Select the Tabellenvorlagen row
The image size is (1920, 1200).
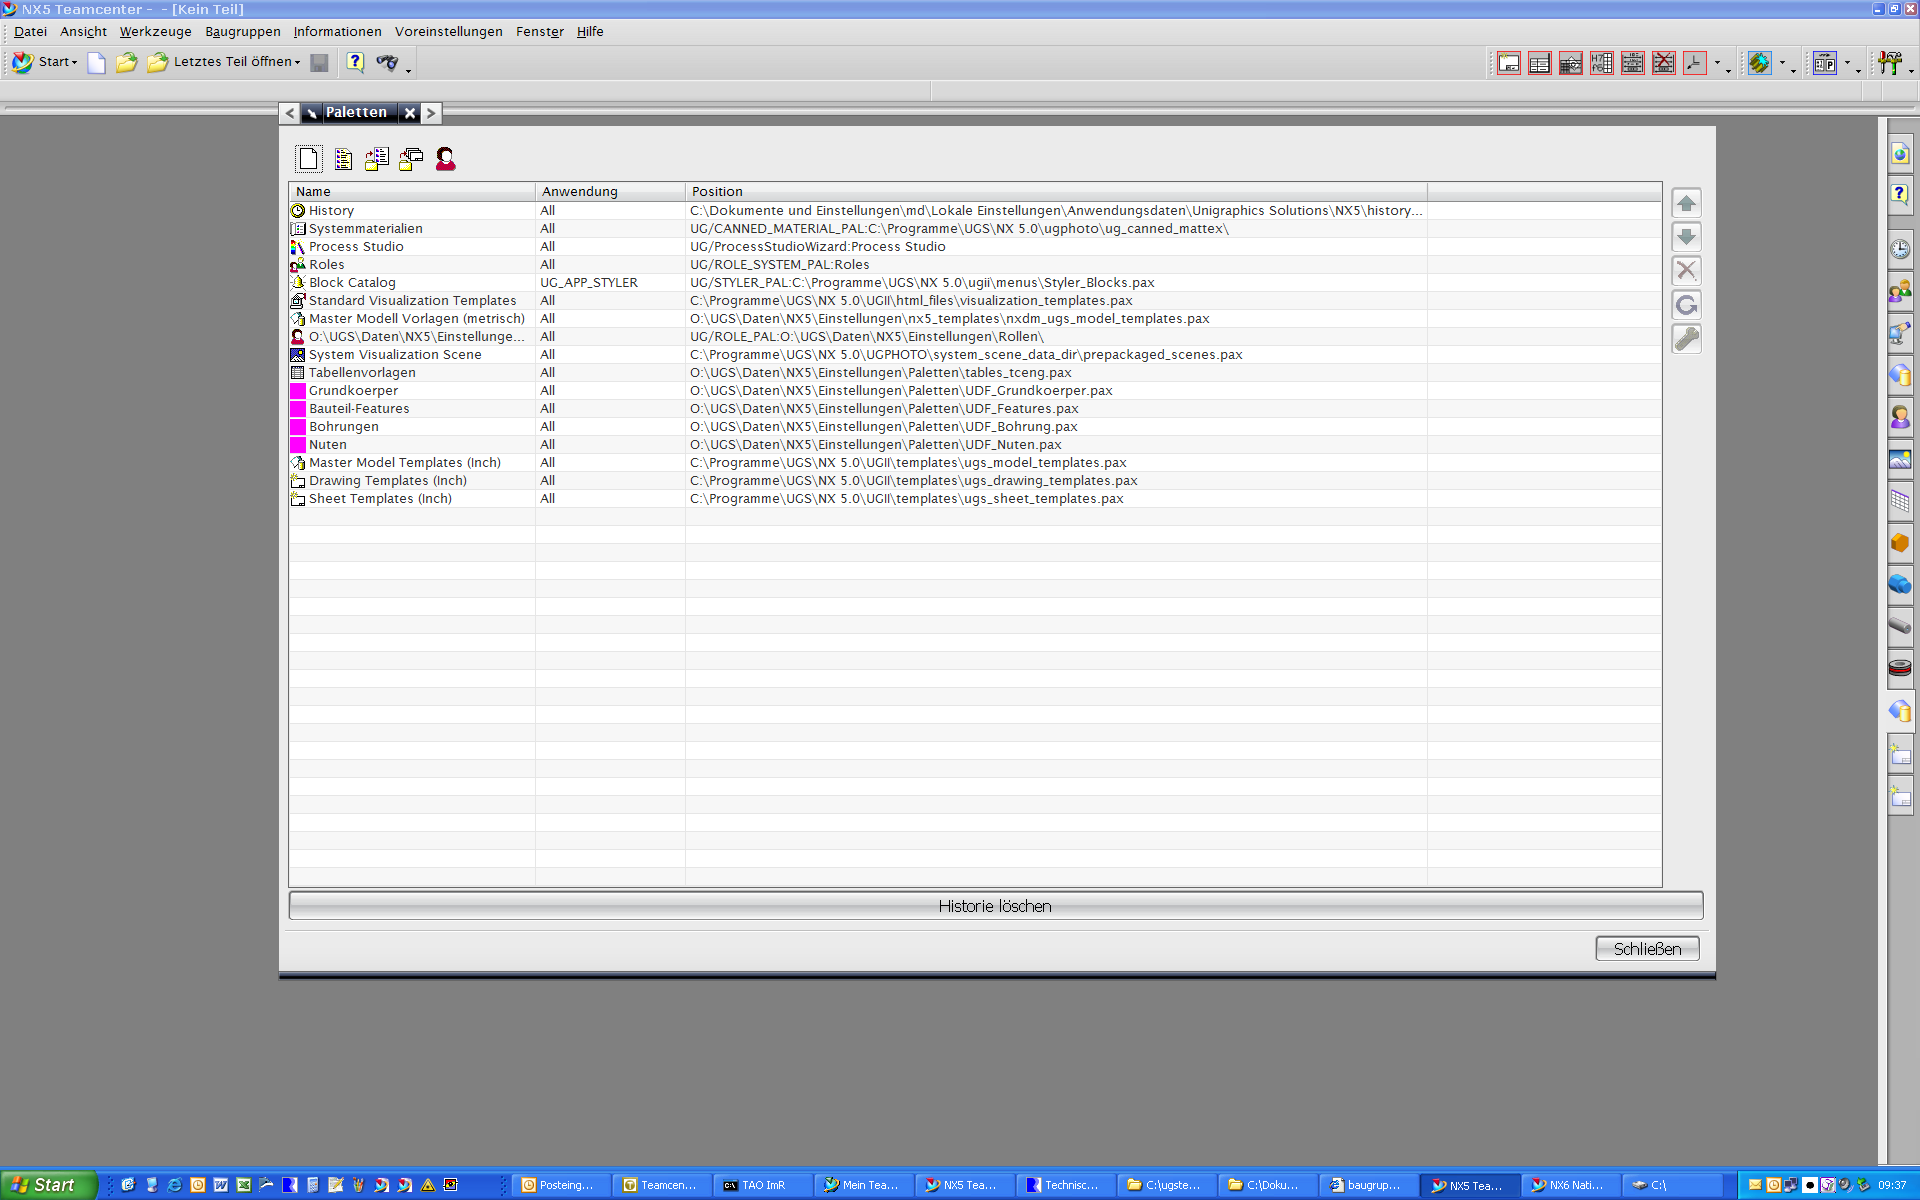click(975, 372)
